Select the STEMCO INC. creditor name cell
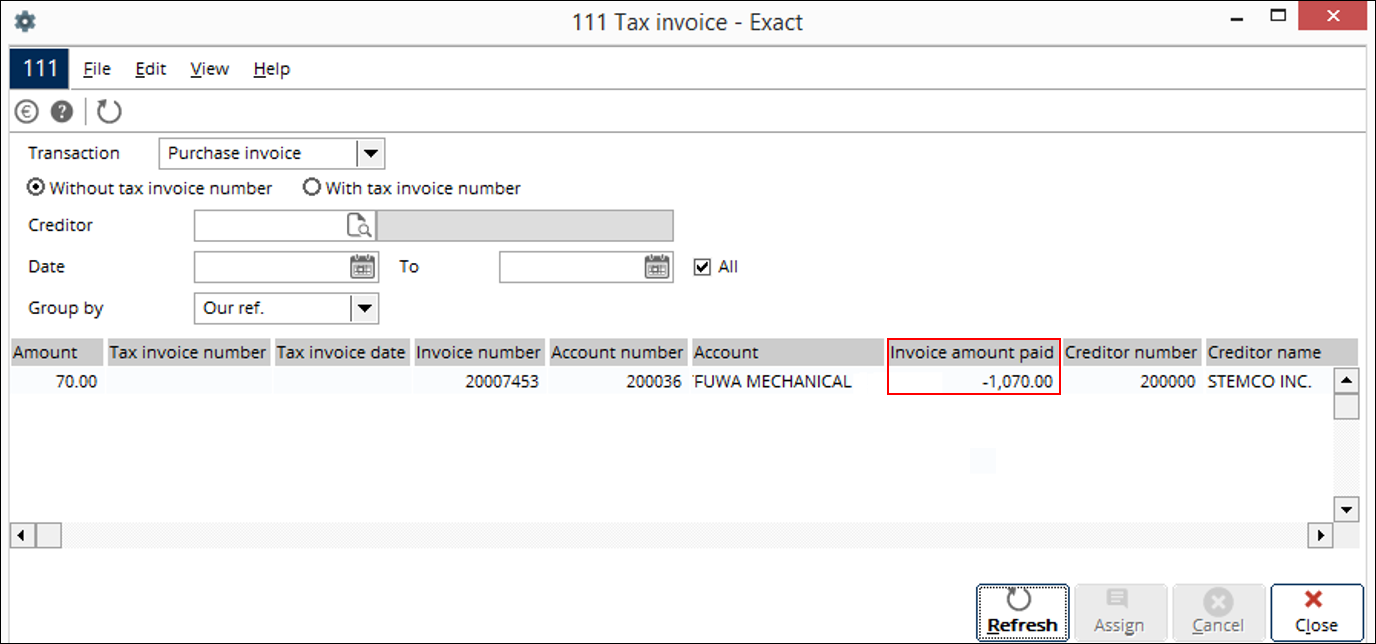Image resolution: width=1376 pixels, height=644 pixels. click(x=1270, y=381)
